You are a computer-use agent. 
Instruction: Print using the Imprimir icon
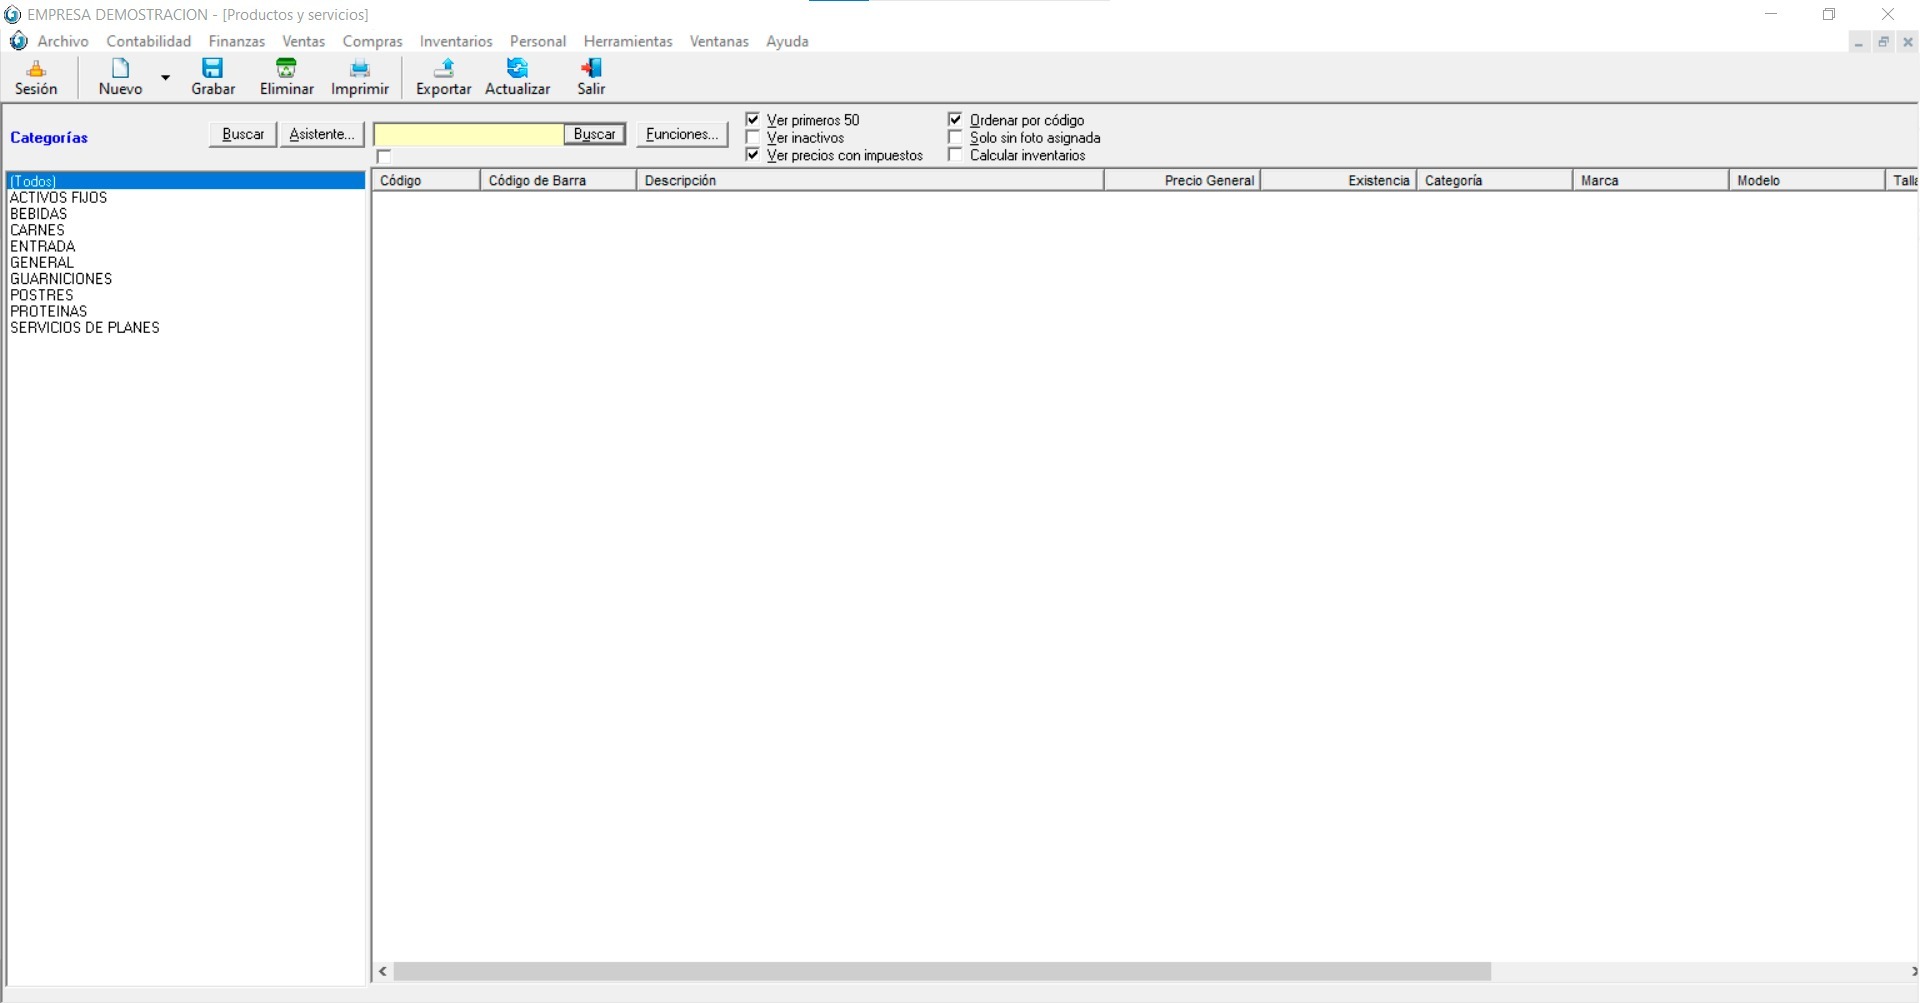tap(359, 69)
